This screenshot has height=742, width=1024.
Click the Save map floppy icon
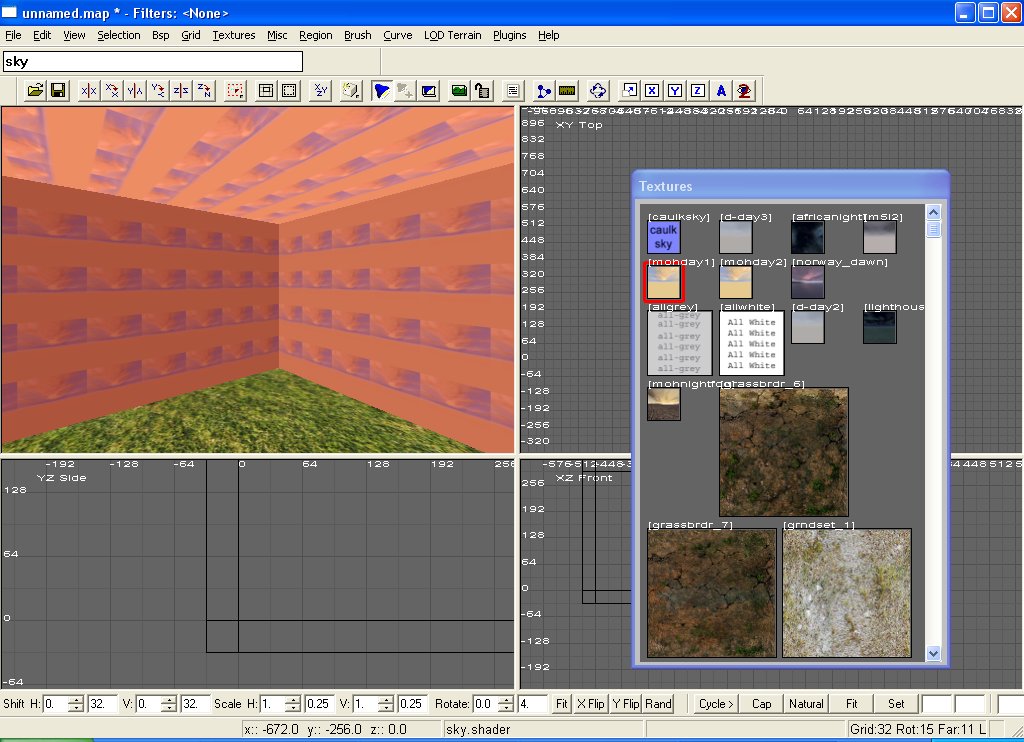[58, 91]
